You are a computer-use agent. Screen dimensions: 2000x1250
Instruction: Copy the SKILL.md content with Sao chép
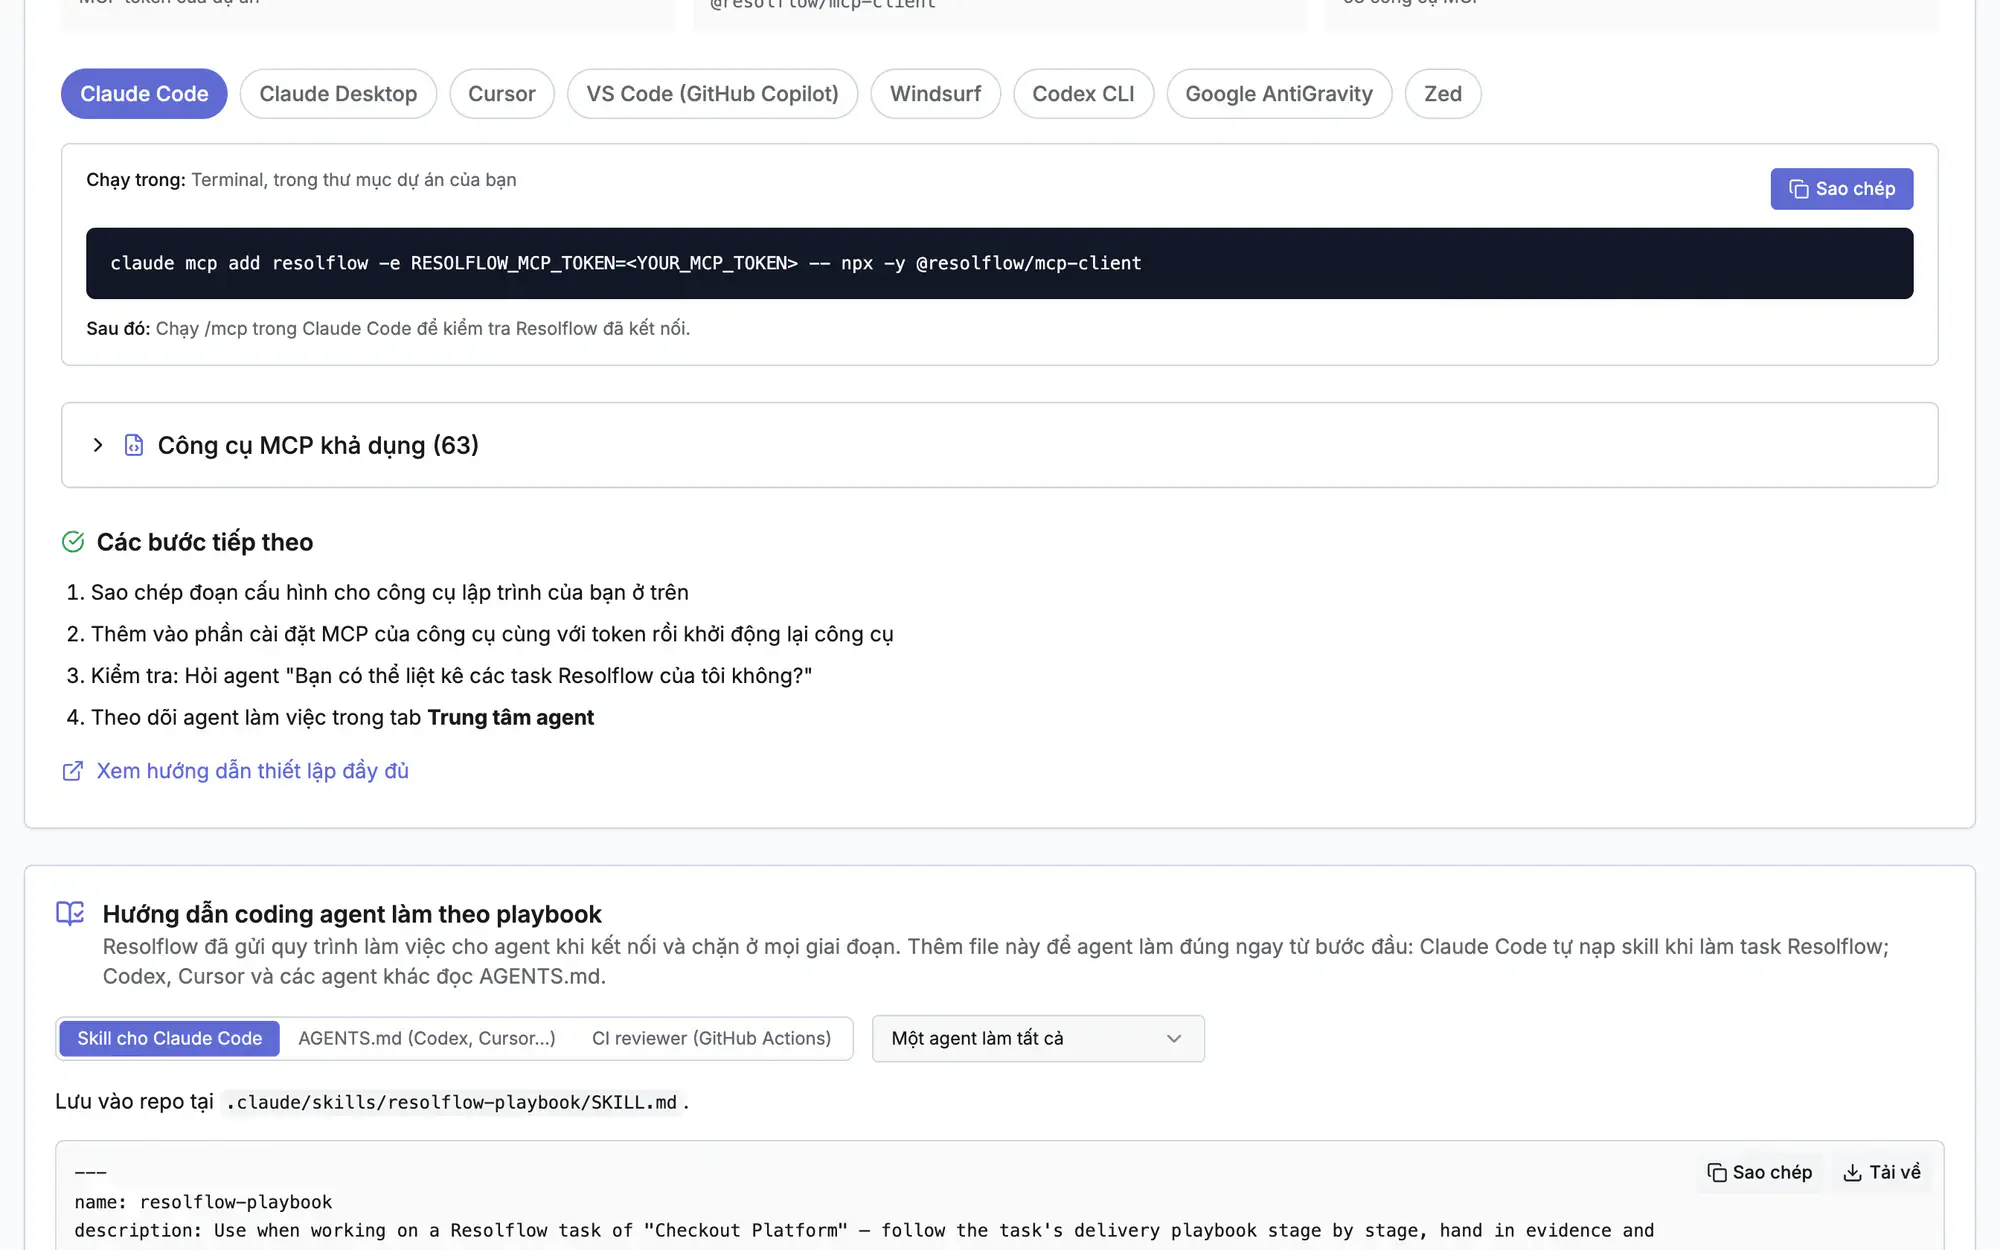coord(1760,1173)
